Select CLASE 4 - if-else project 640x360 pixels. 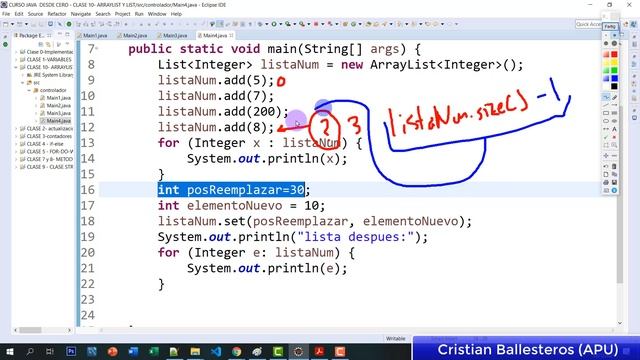[x=42, y=144]
